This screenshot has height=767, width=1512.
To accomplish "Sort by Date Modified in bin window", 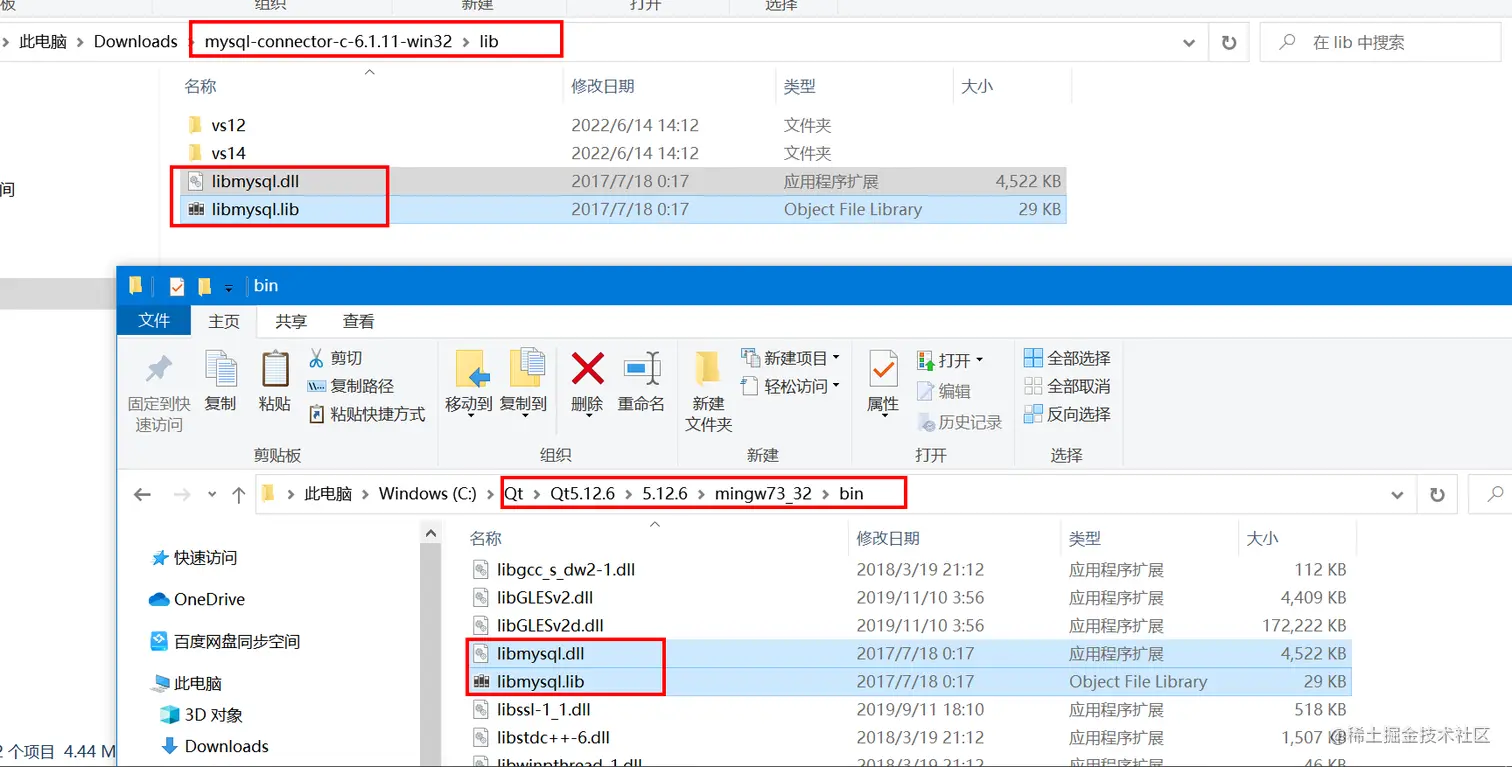I will pos(888,538).
